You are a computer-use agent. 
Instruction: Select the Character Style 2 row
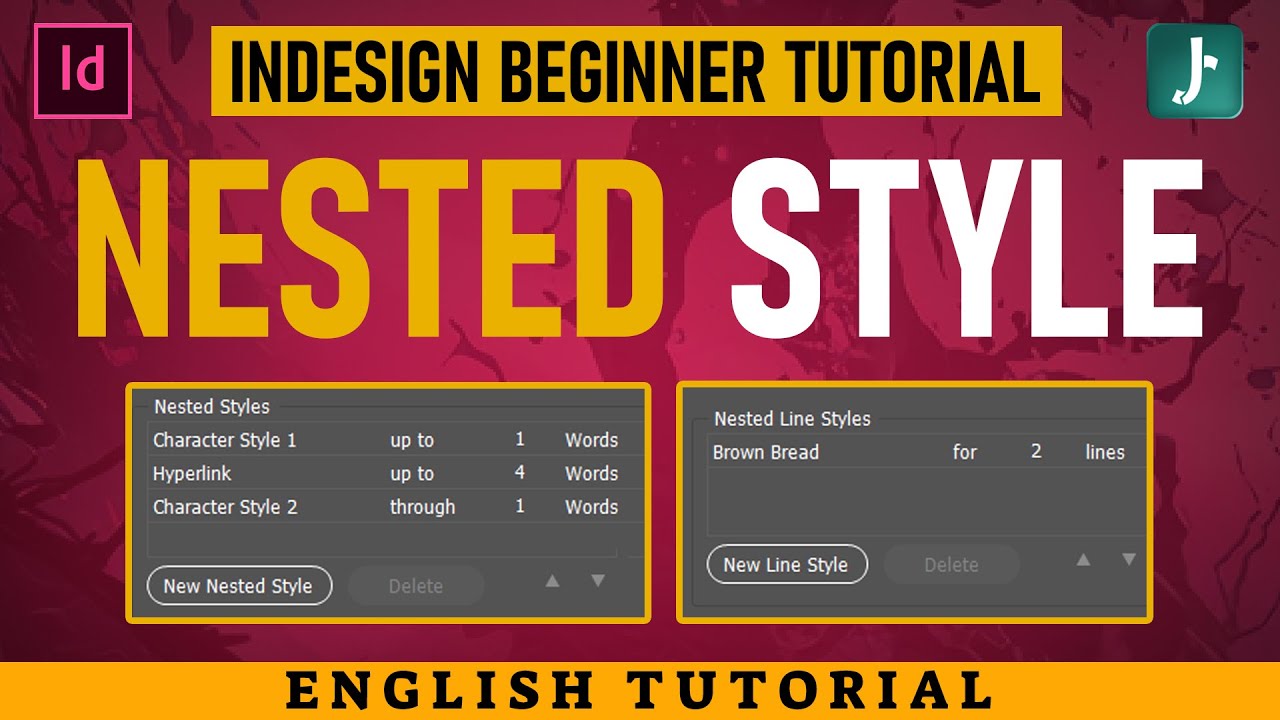point(394,507)
